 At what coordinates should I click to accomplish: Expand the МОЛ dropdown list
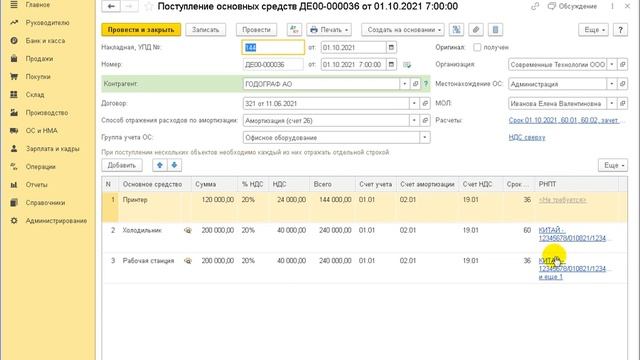pos(612,103)
